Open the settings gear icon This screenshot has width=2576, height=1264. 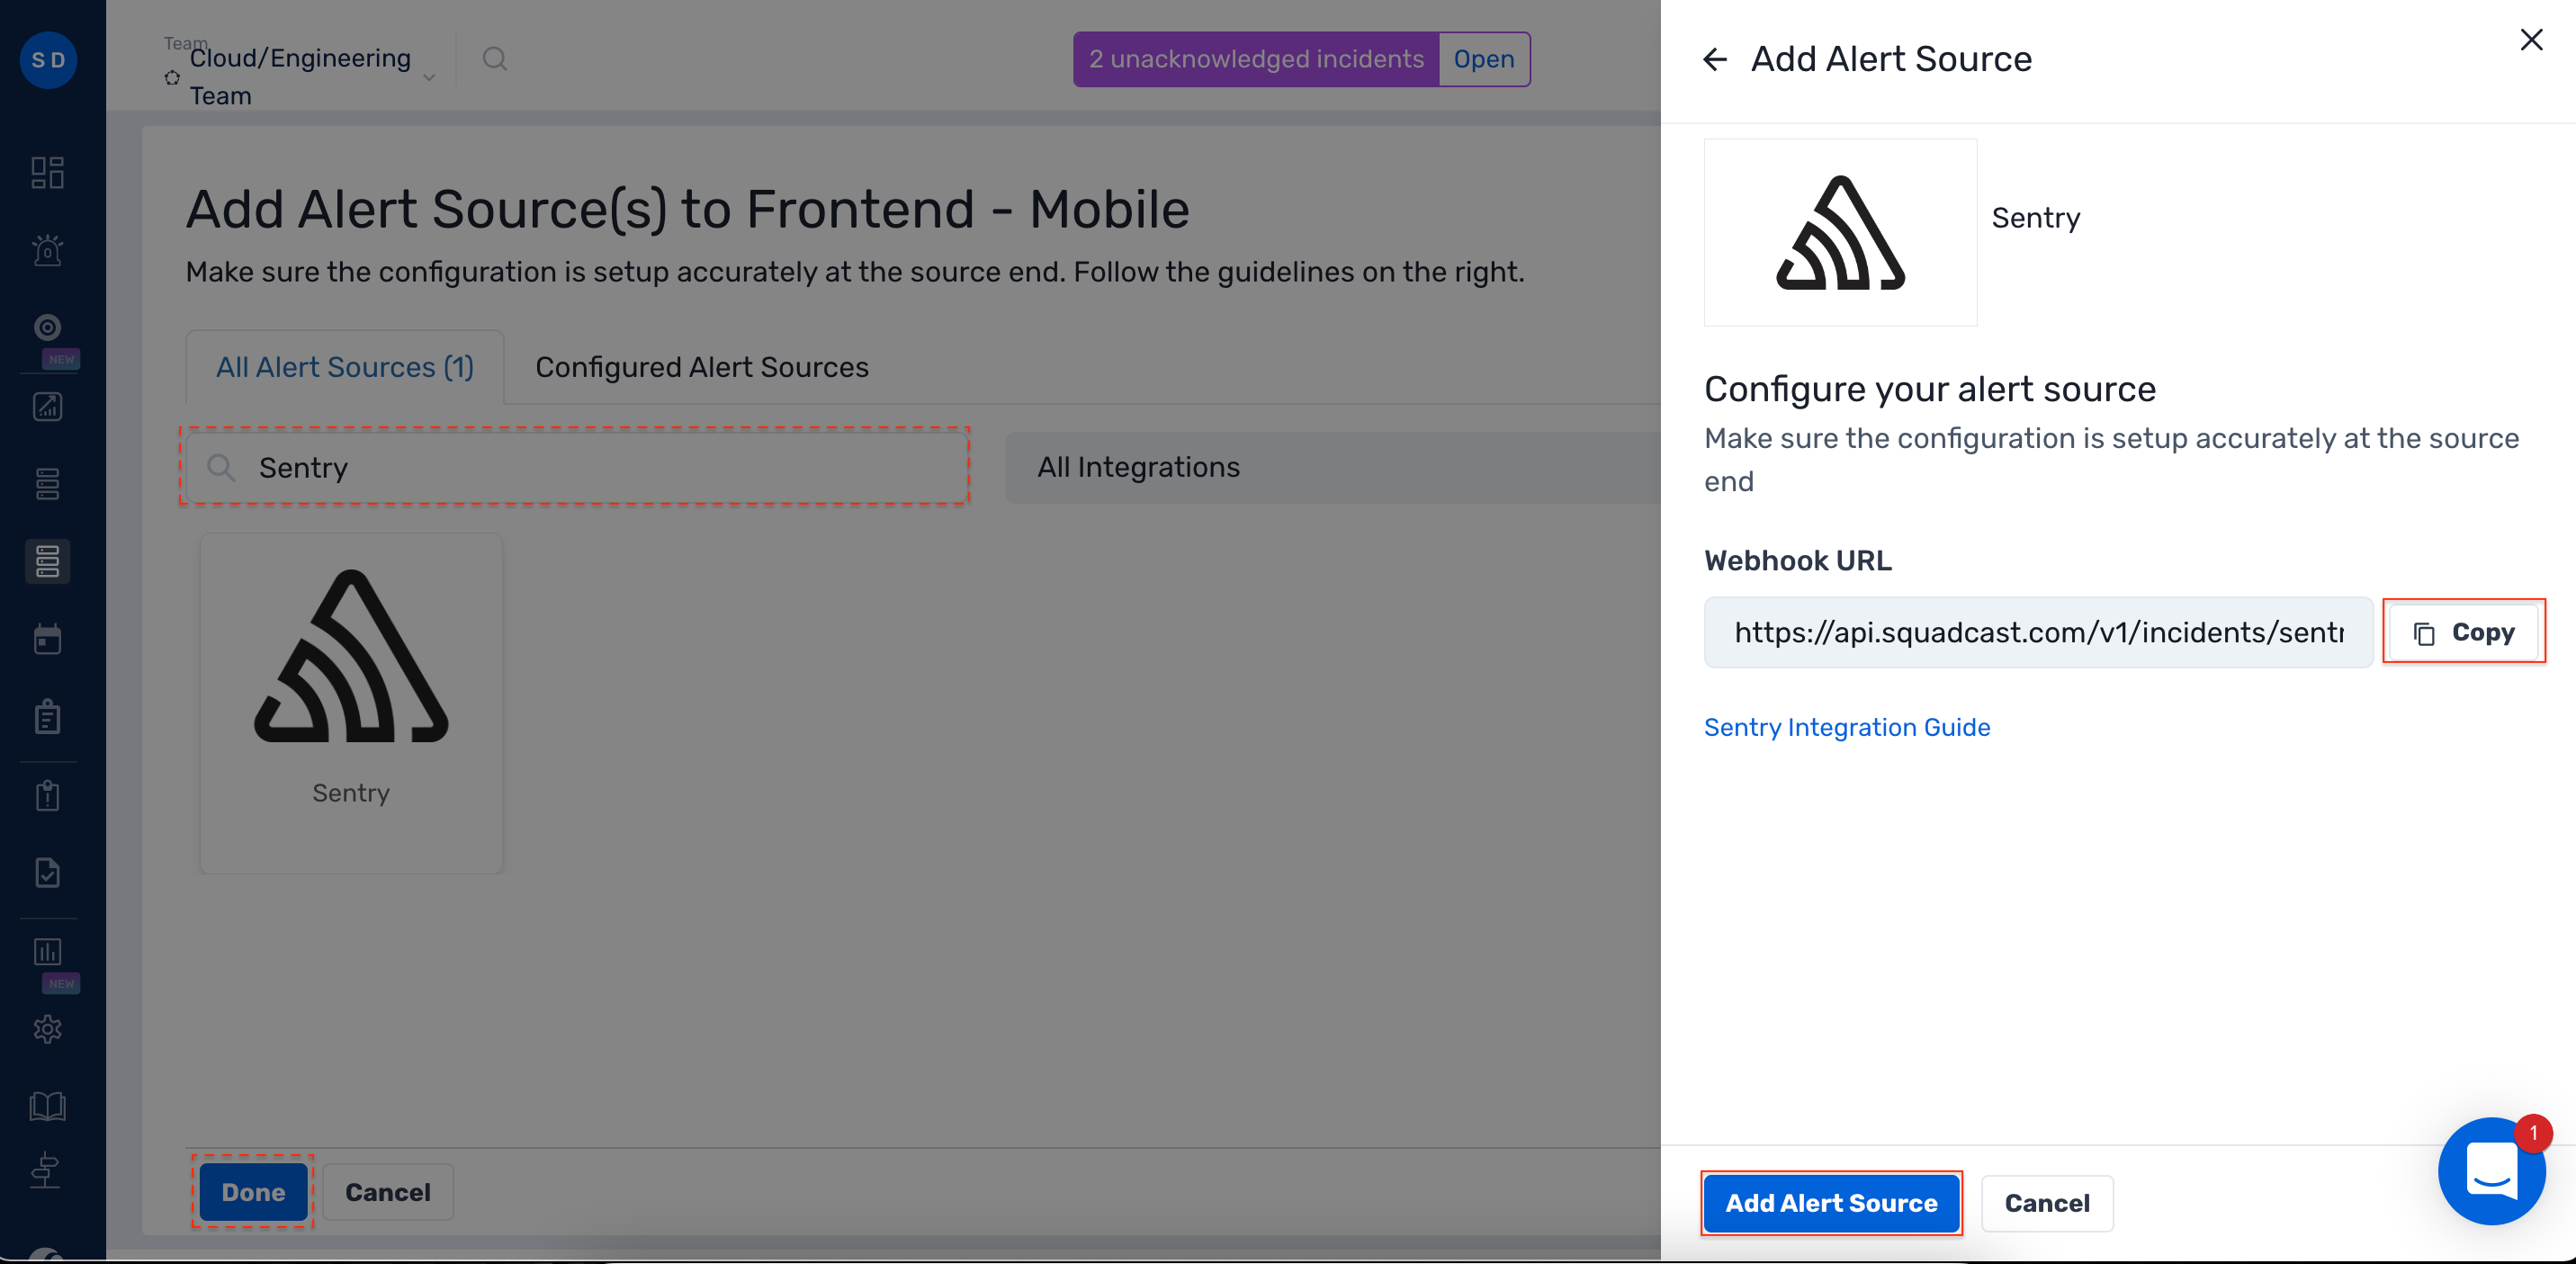(47, 1029)
